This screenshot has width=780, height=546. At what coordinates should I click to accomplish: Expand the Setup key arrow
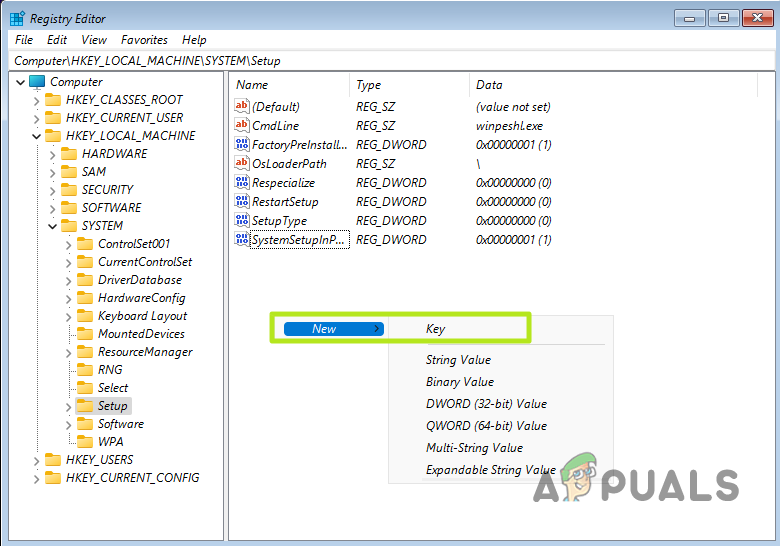pyautogui.click(x=69, y=407)
